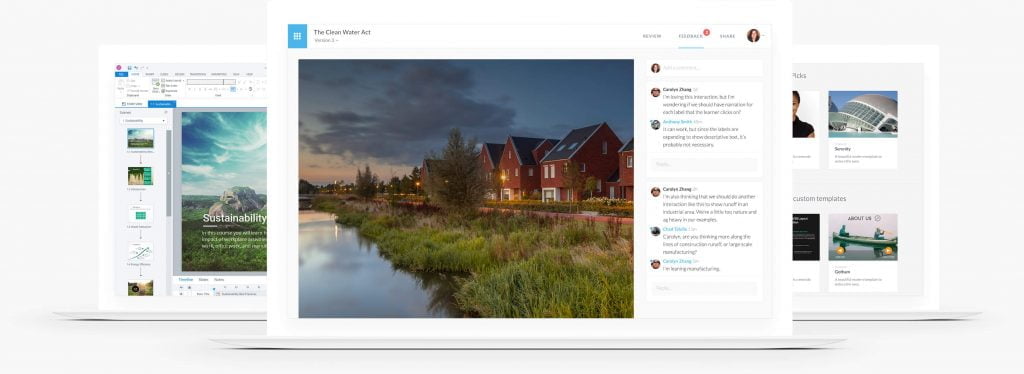The image size is (1024, 374).
Task: Open the Share tab
Action: coord(728,37)
